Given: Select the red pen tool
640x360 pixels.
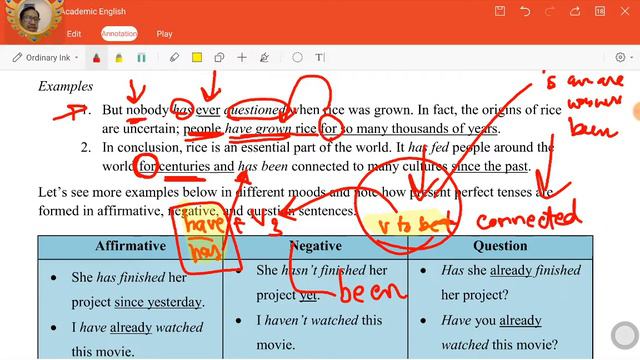Looking at the screenshot, I should click(96, 58).
